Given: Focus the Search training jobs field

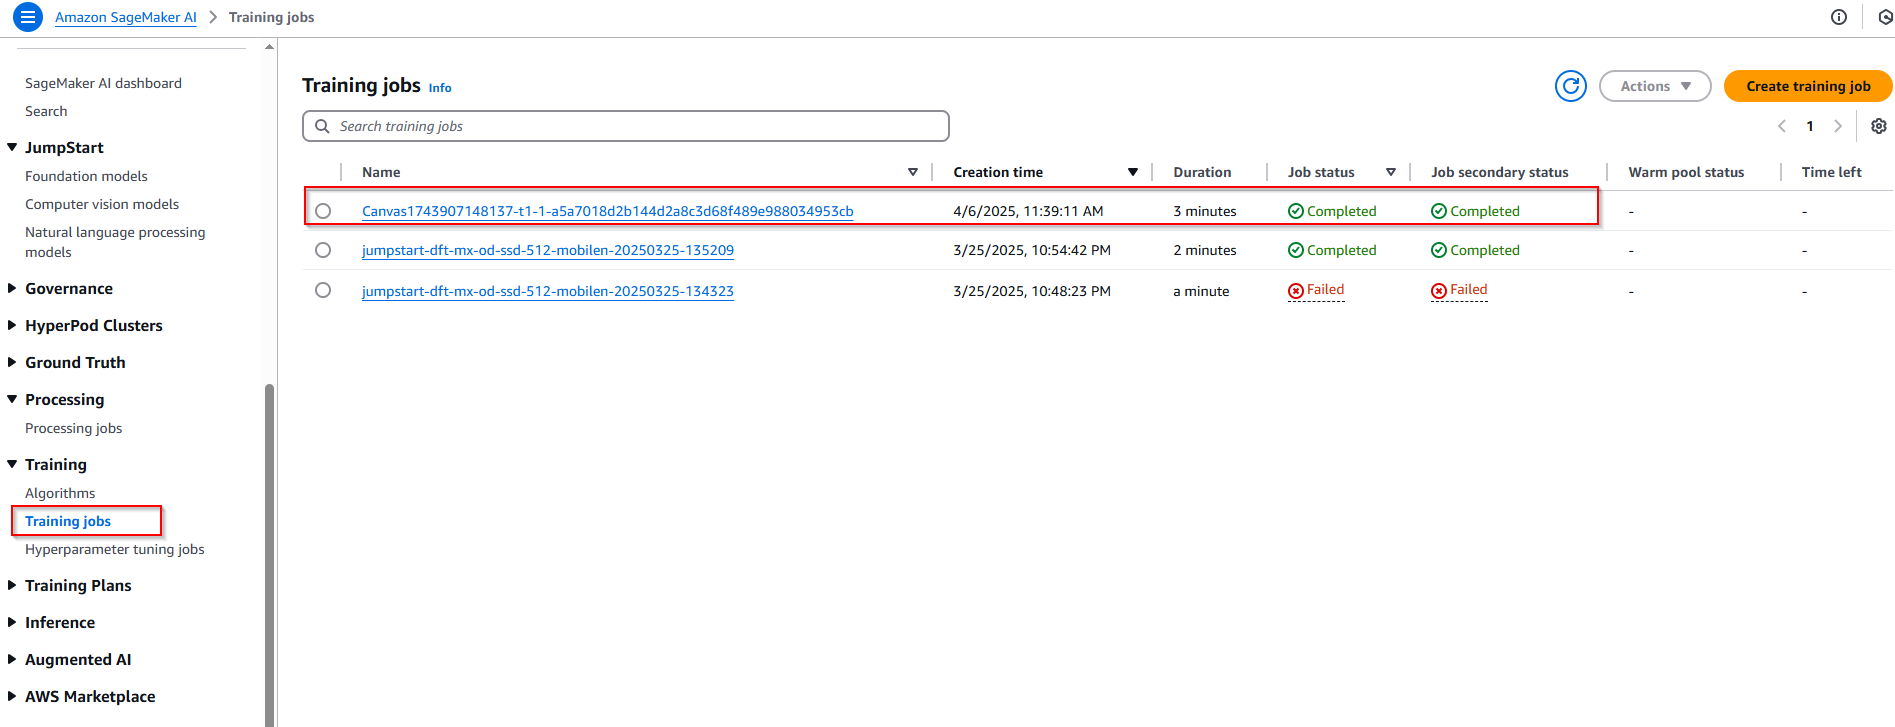Looking at the screenshot, I should click(x=625, y=126).
